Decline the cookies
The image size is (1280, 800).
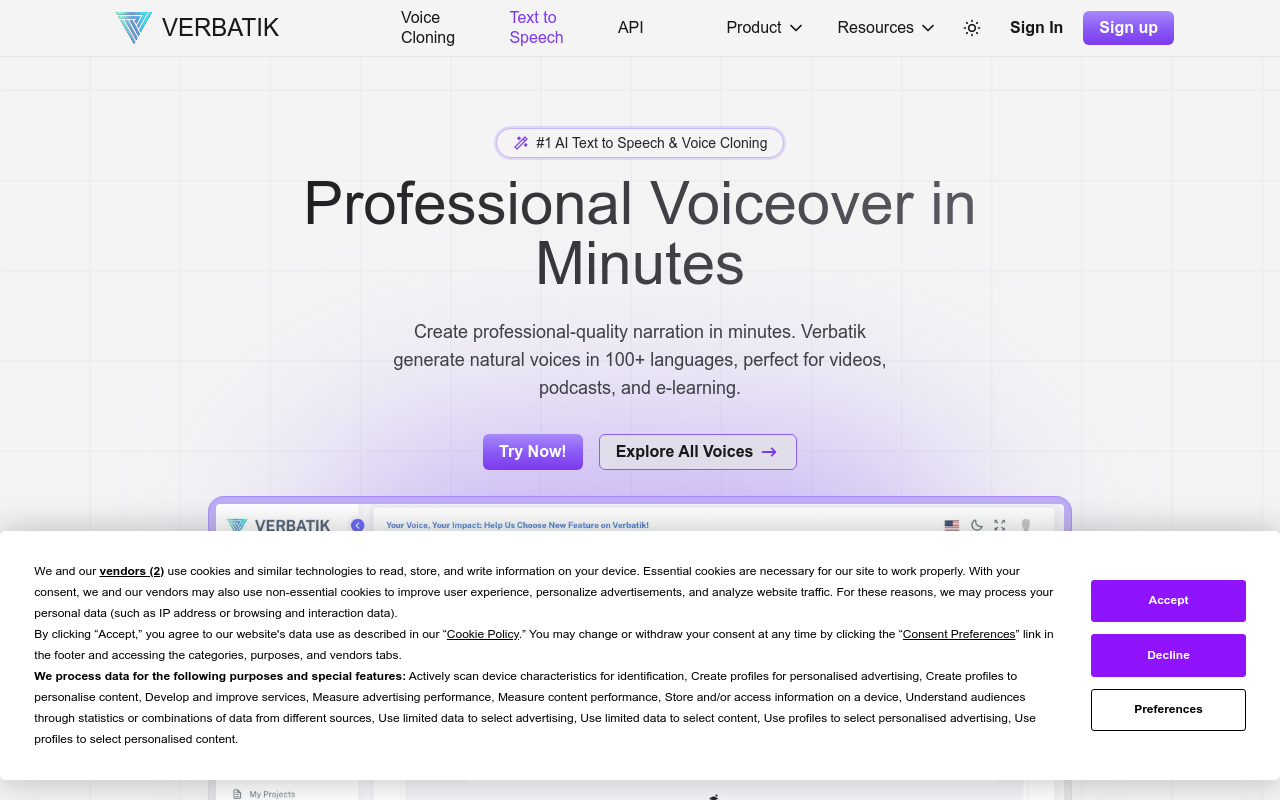click(1168, 655)
